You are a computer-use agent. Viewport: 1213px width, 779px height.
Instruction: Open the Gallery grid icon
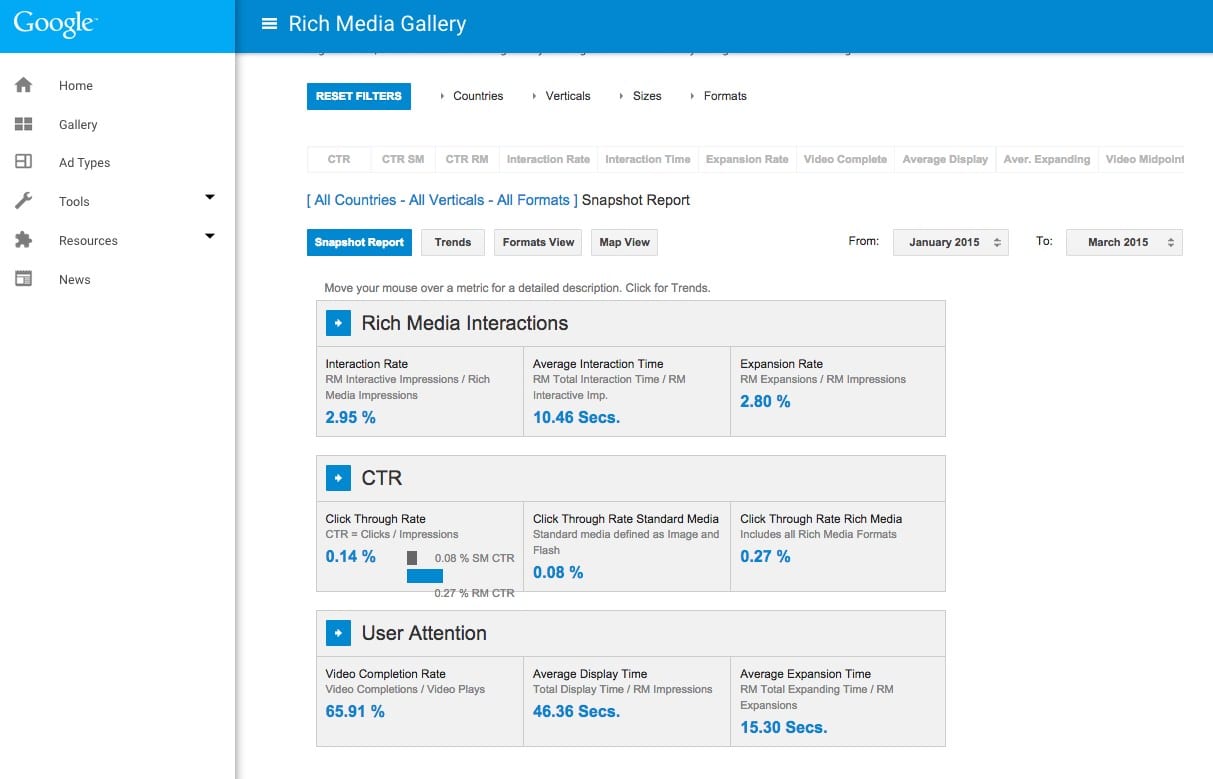pyautogui.click(x=24, y=124)
